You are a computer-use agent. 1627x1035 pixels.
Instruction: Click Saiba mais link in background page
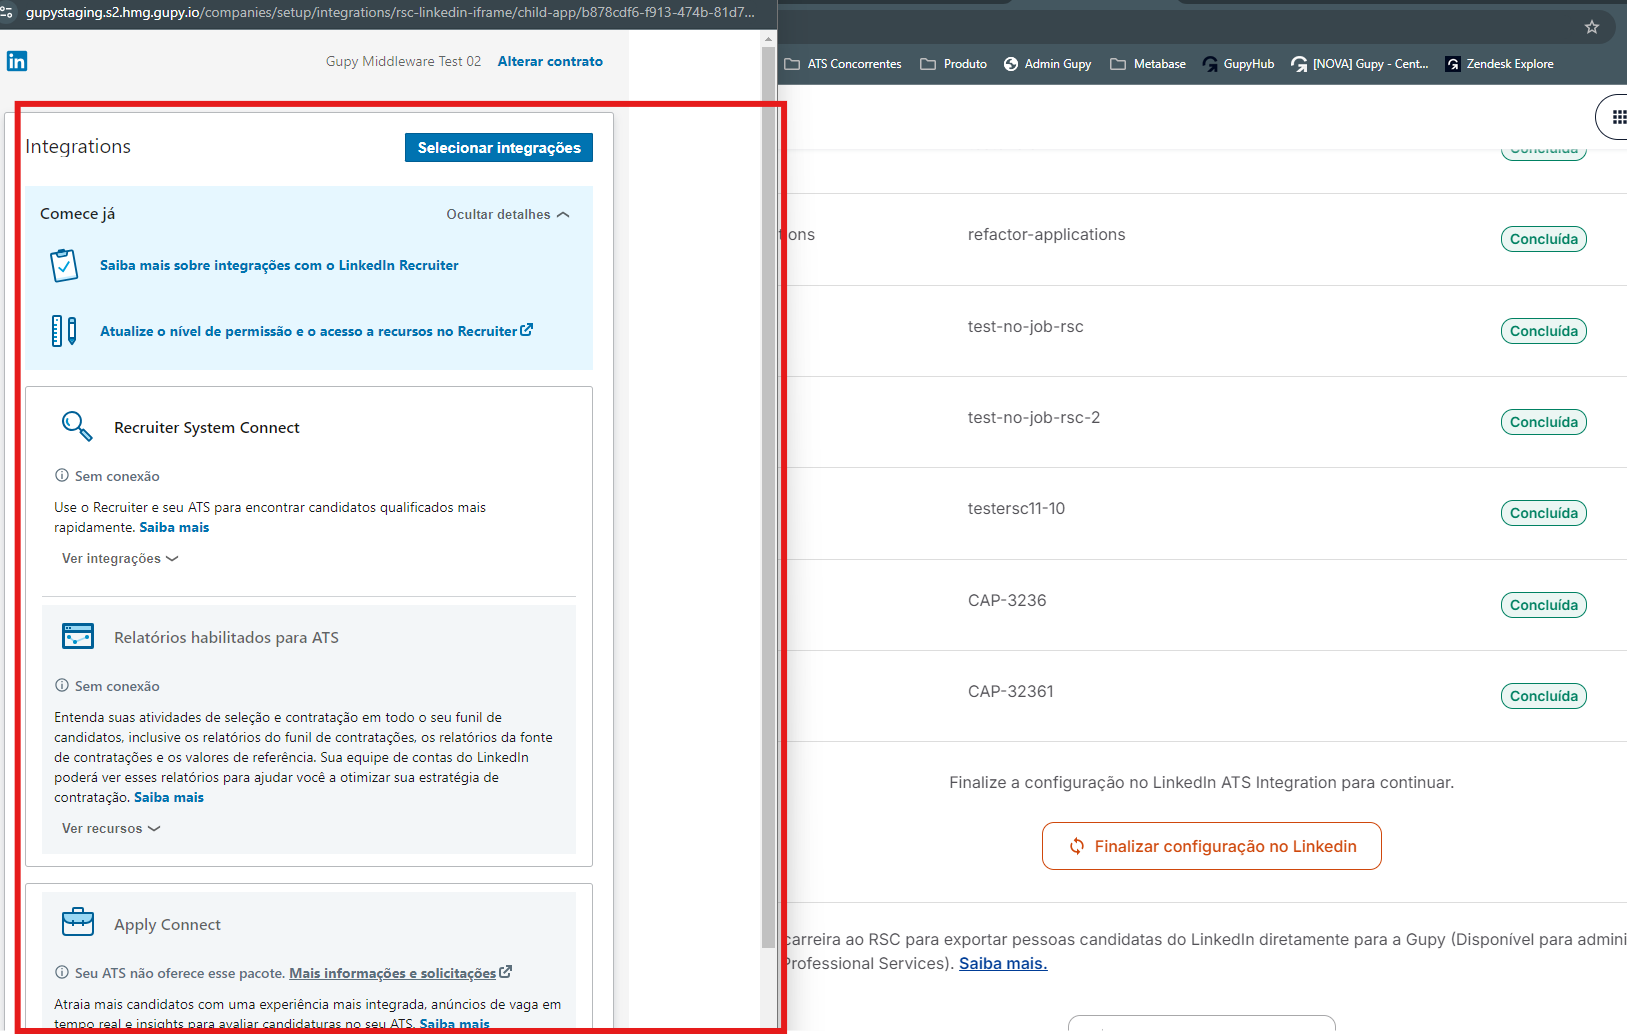point(1003,963)
